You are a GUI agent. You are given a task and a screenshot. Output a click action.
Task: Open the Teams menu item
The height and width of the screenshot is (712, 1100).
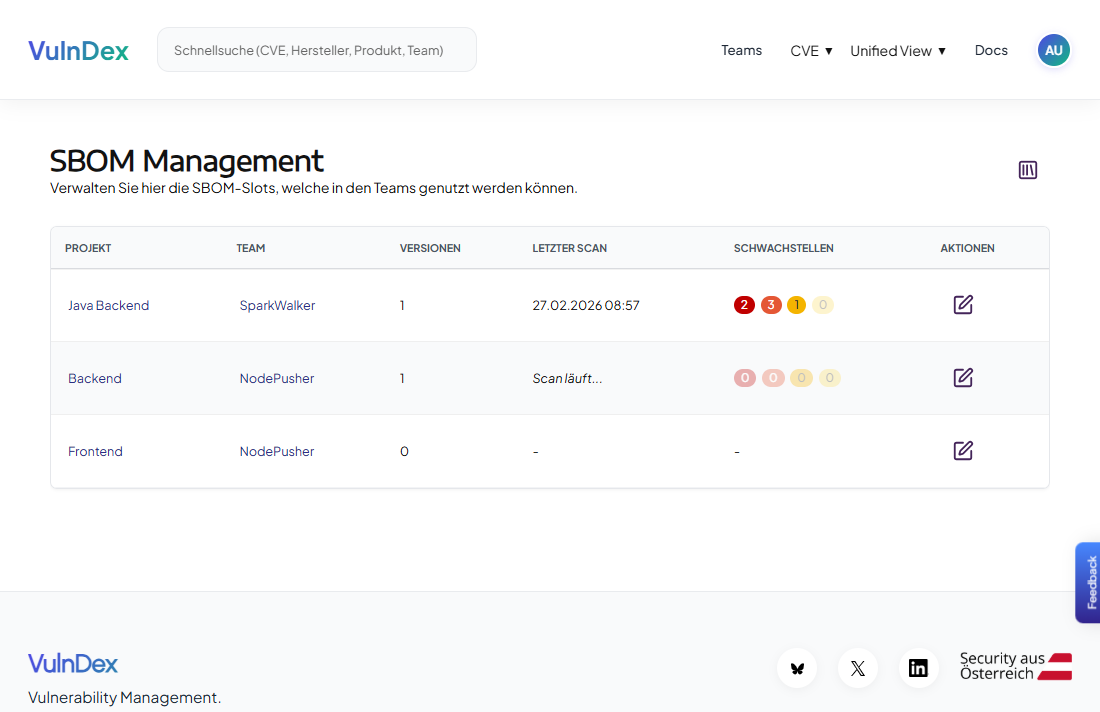(741, 50)
